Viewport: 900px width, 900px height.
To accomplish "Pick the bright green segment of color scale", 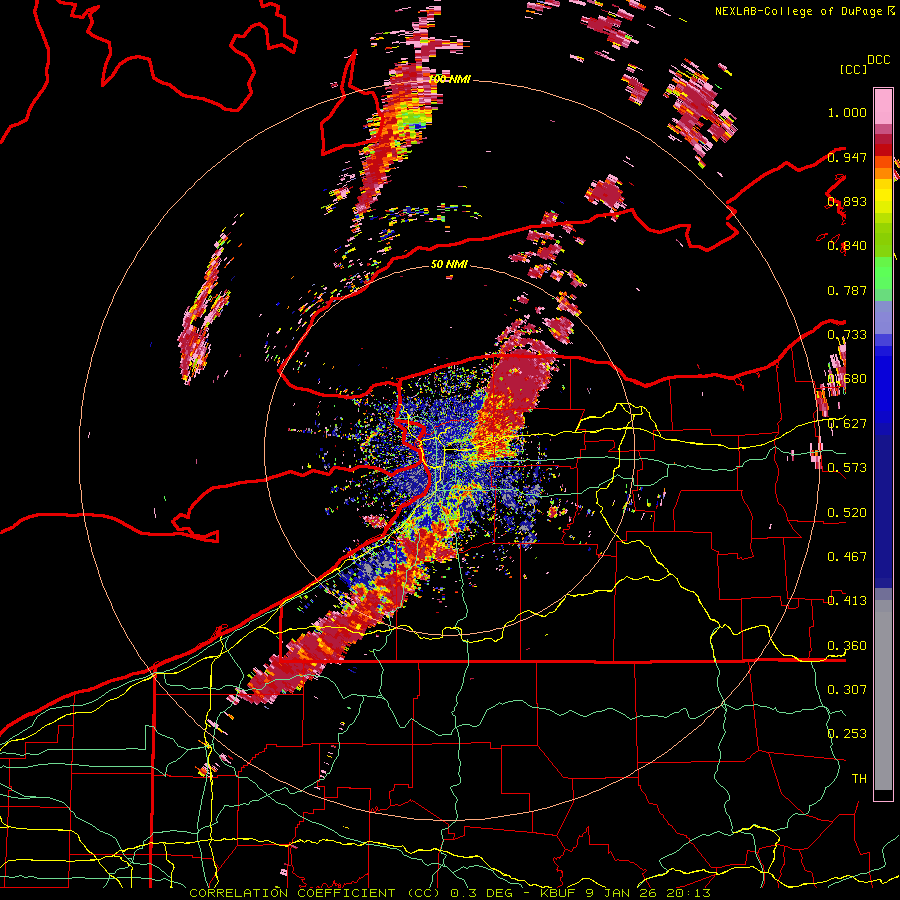I will [x=883, y=273].
